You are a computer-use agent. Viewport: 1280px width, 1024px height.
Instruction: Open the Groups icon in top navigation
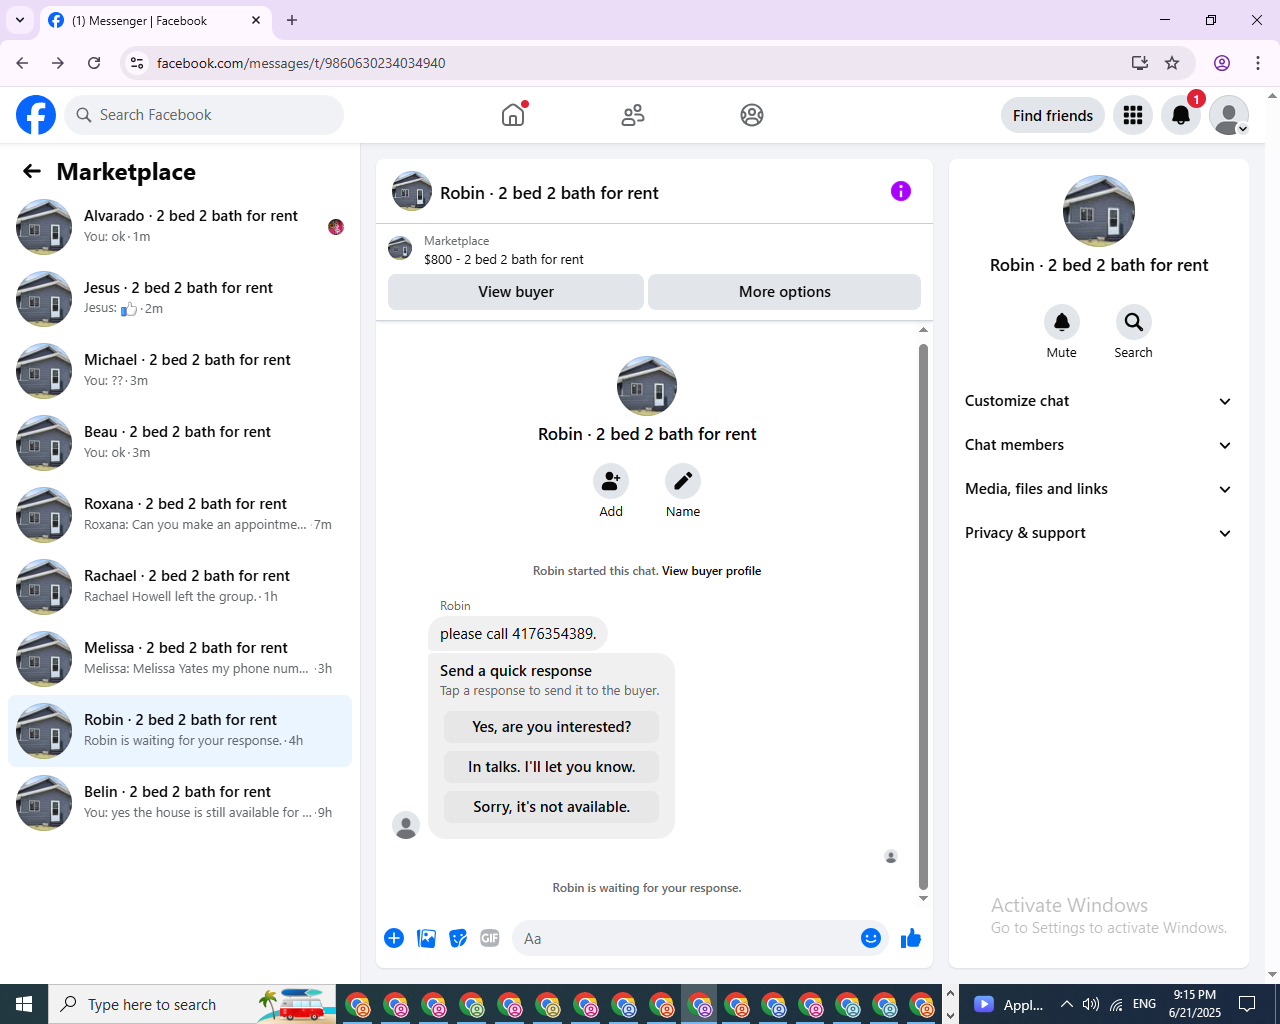(x=752, y=115)
